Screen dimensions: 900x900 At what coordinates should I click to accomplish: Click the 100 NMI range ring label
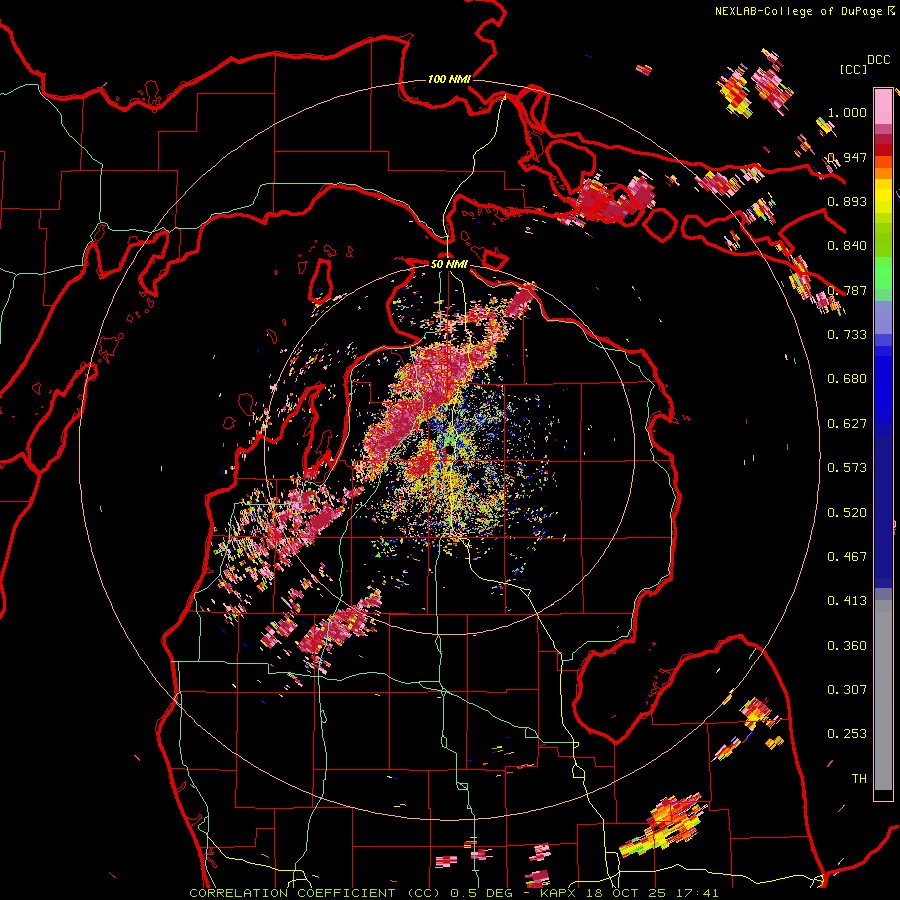pyautogui.click(x=449, y=79)
